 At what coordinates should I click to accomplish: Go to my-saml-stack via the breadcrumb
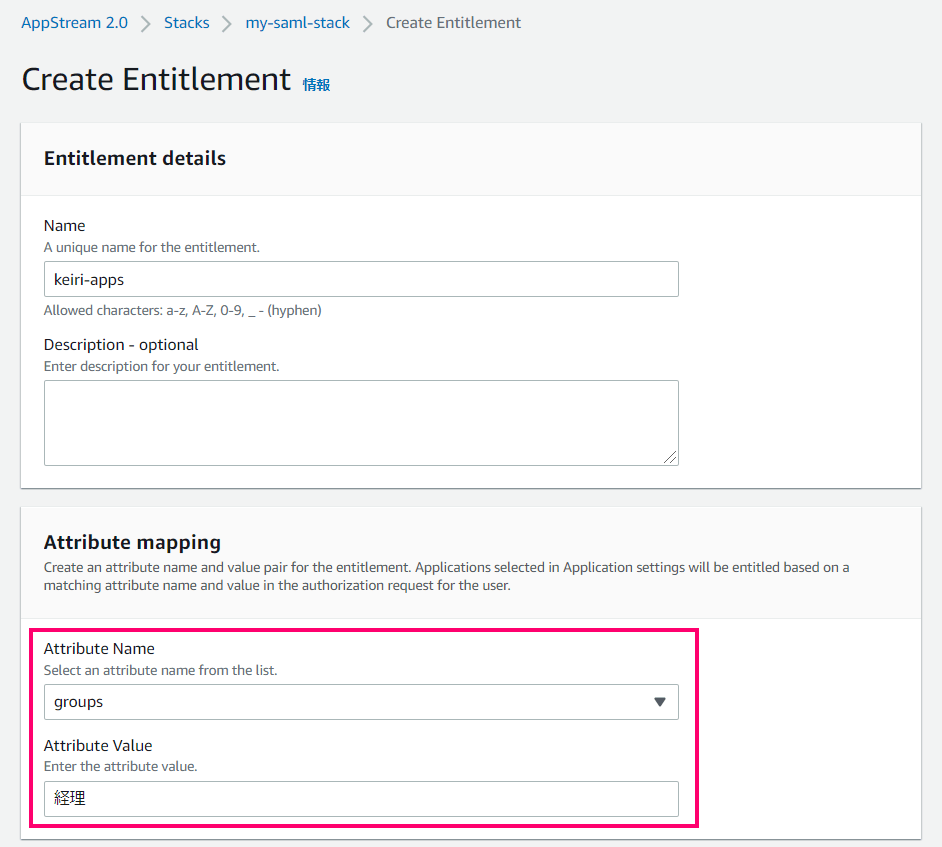(x=297, y=22)
